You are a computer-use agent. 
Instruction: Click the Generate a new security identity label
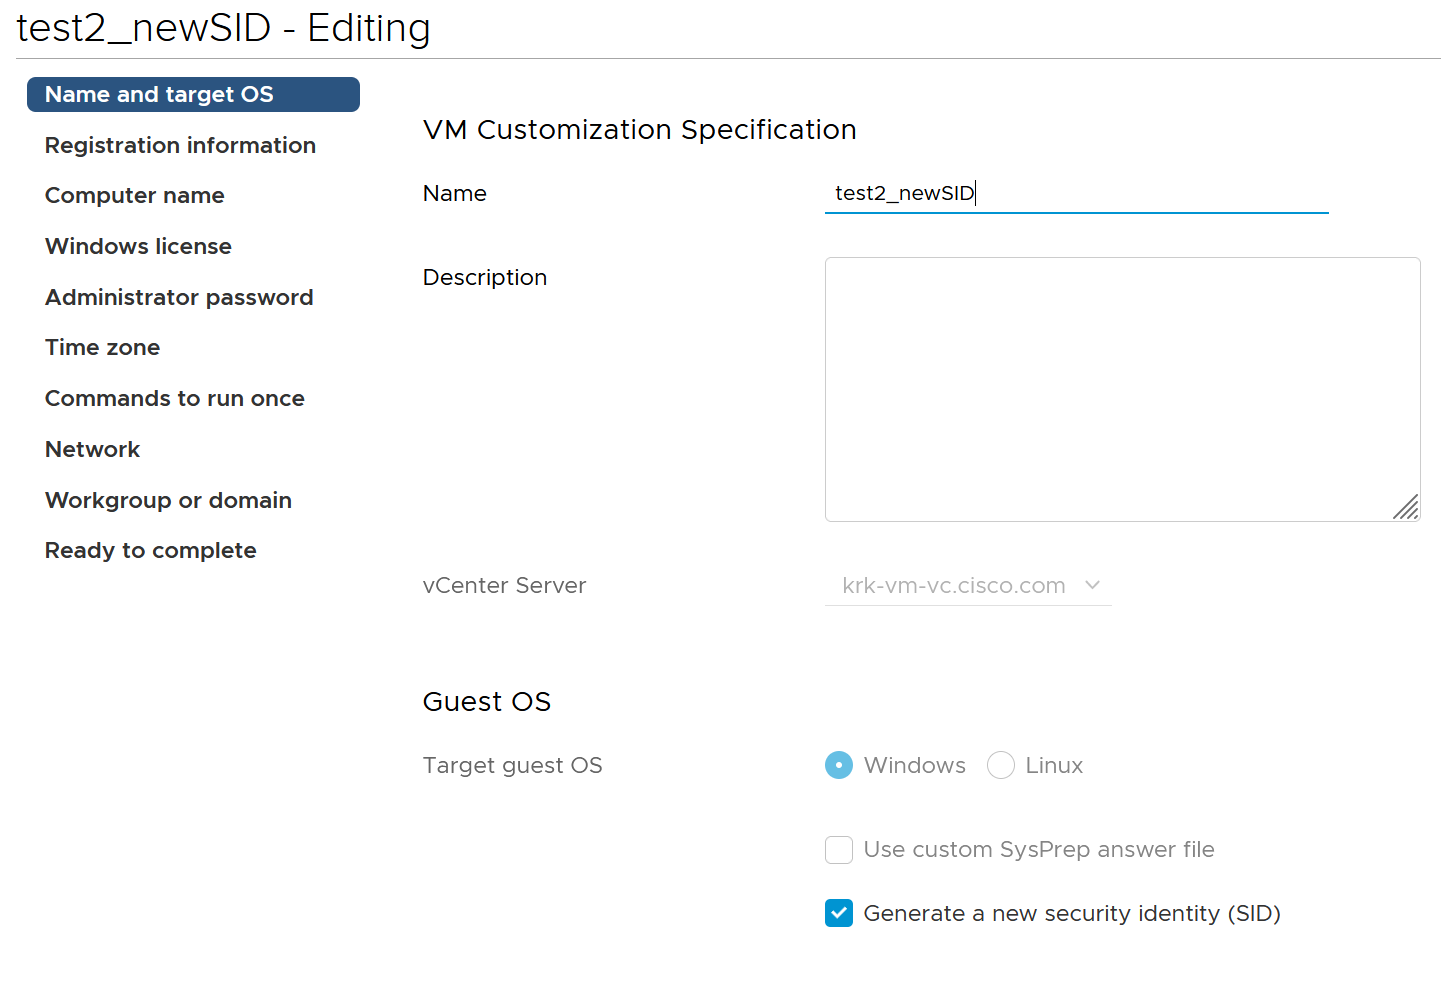click(1072, 913)
